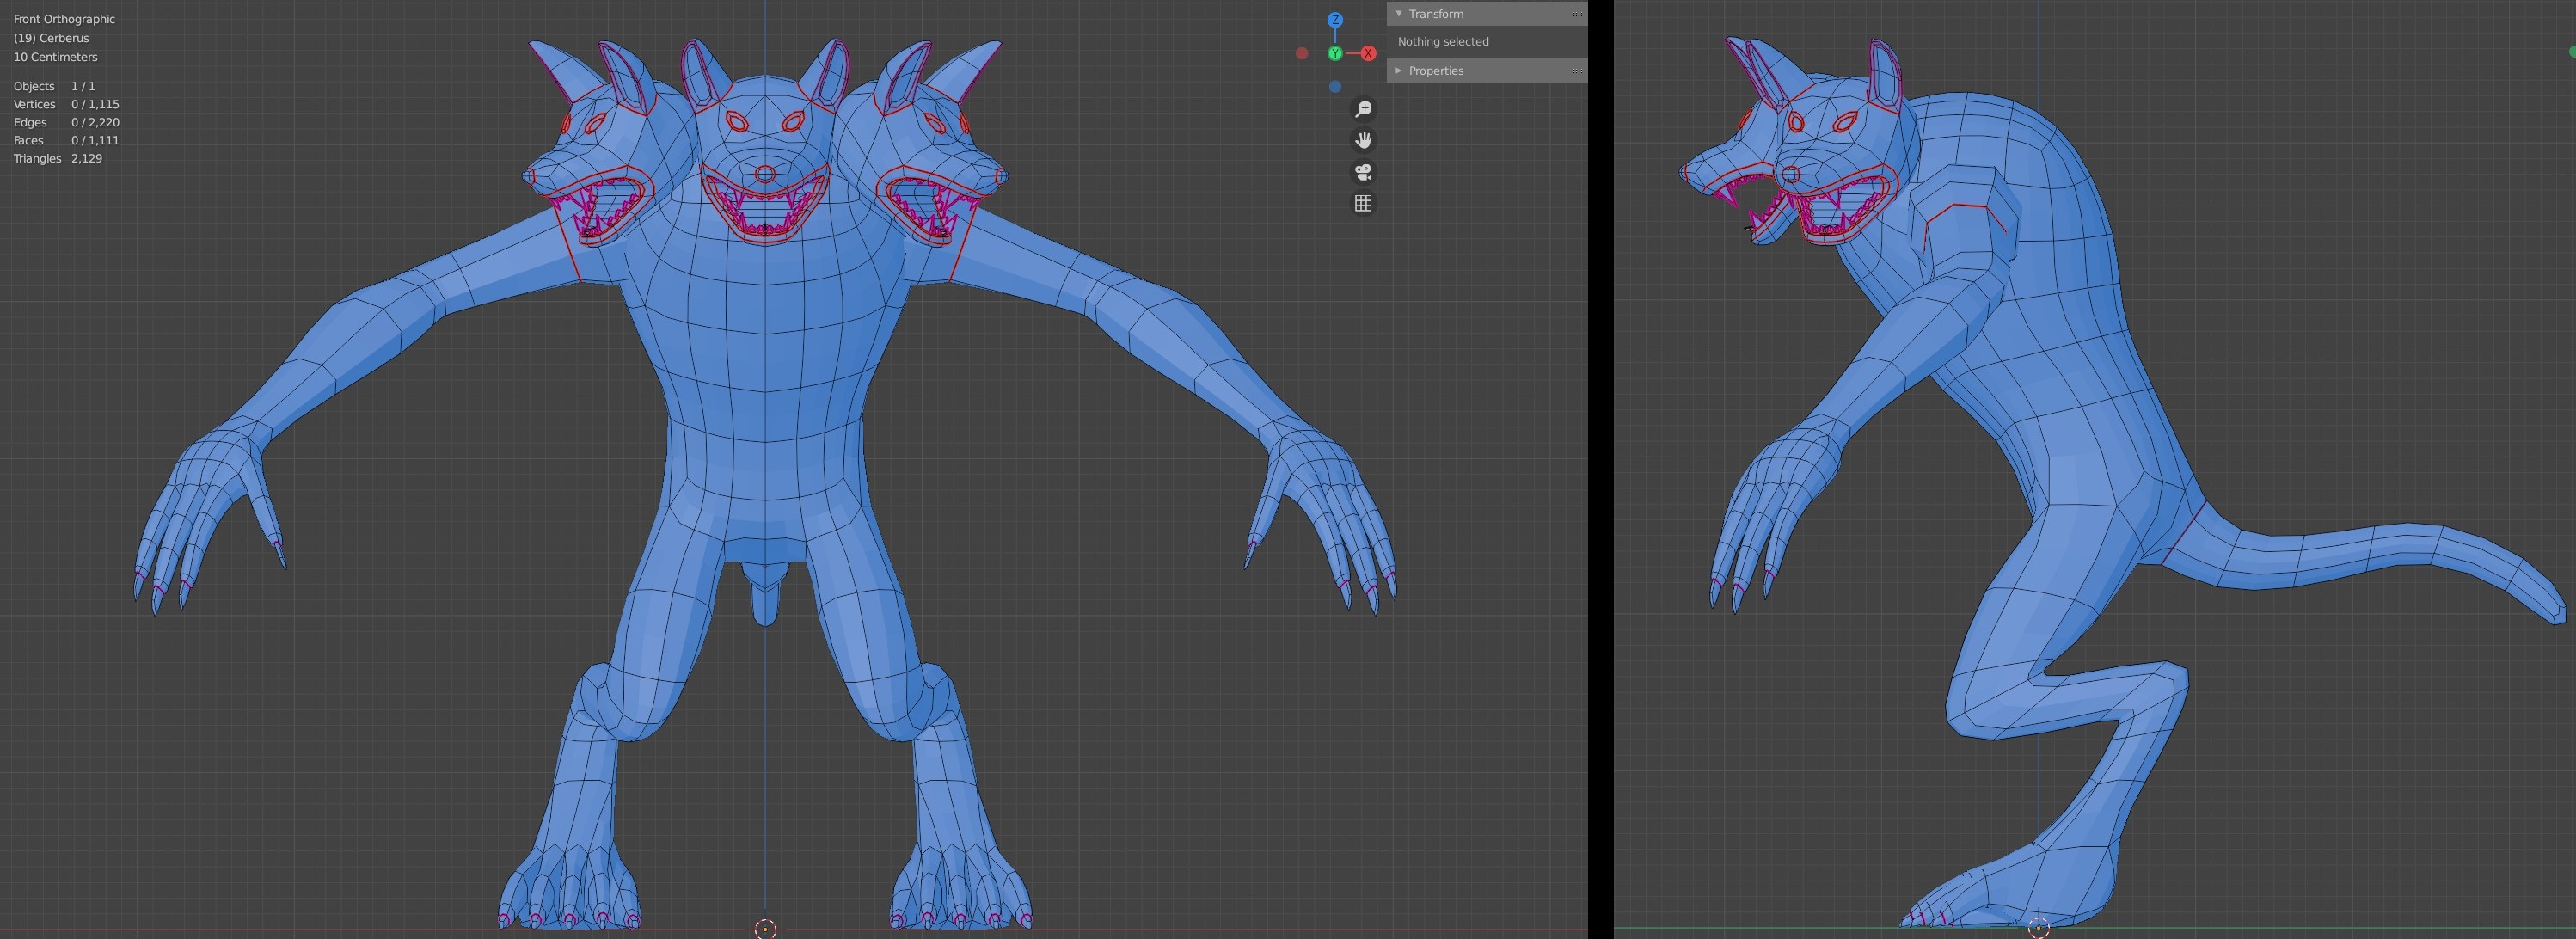Click the 3D cursor in the front view
Image resolution: width=2576 pixels, height=939 pixels.
[x=765, y=929]
